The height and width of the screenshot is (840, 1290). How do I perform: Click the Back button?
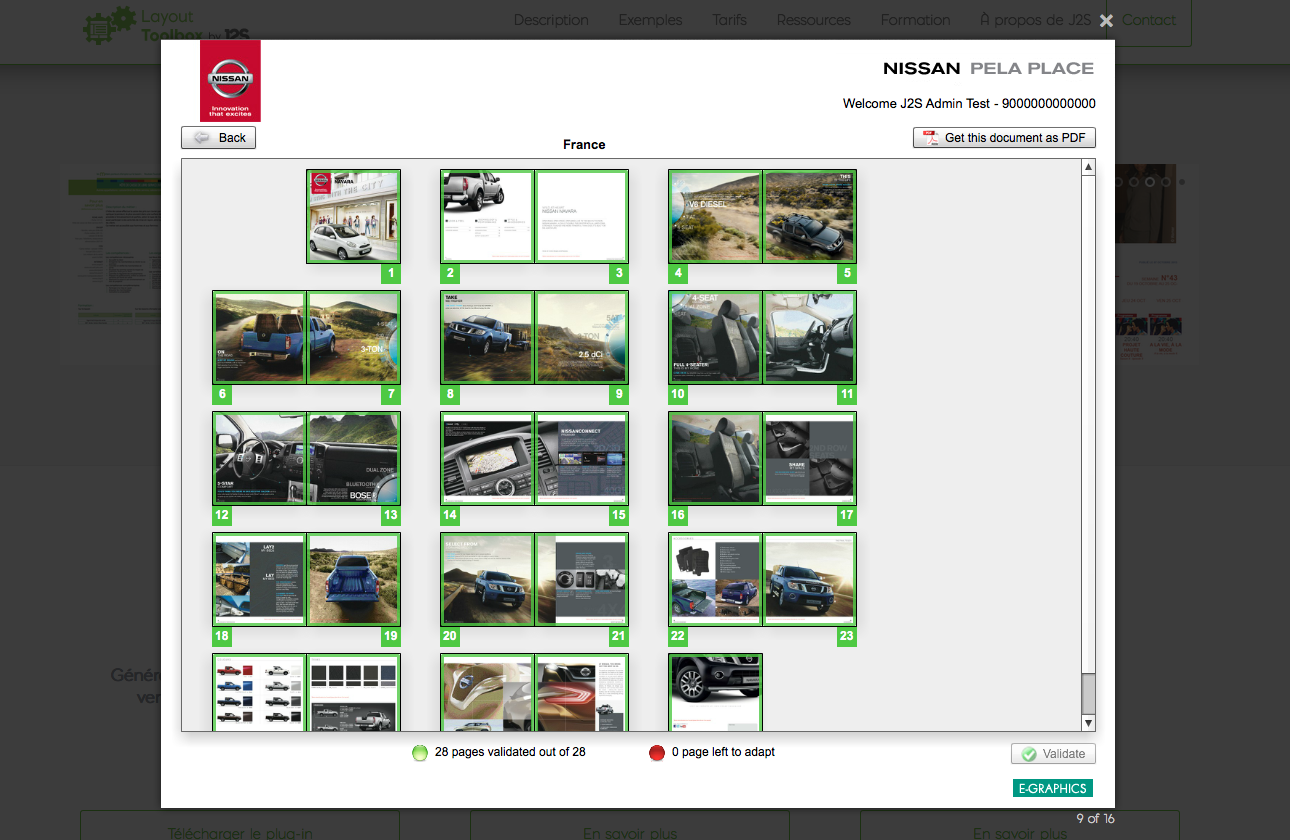tap(219, 138)
